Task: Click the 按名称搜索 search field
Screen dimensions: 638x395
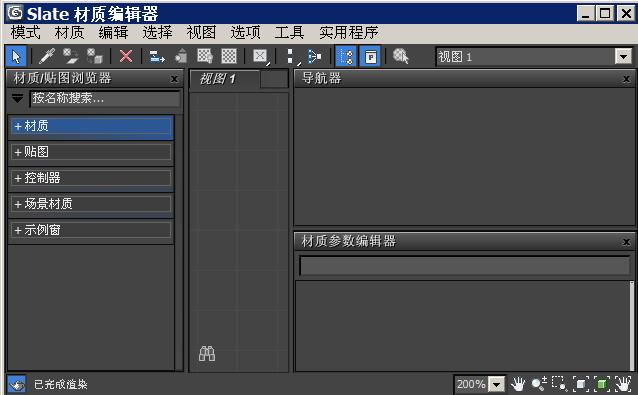Action: pyautogui.click(x=105, y=98)
